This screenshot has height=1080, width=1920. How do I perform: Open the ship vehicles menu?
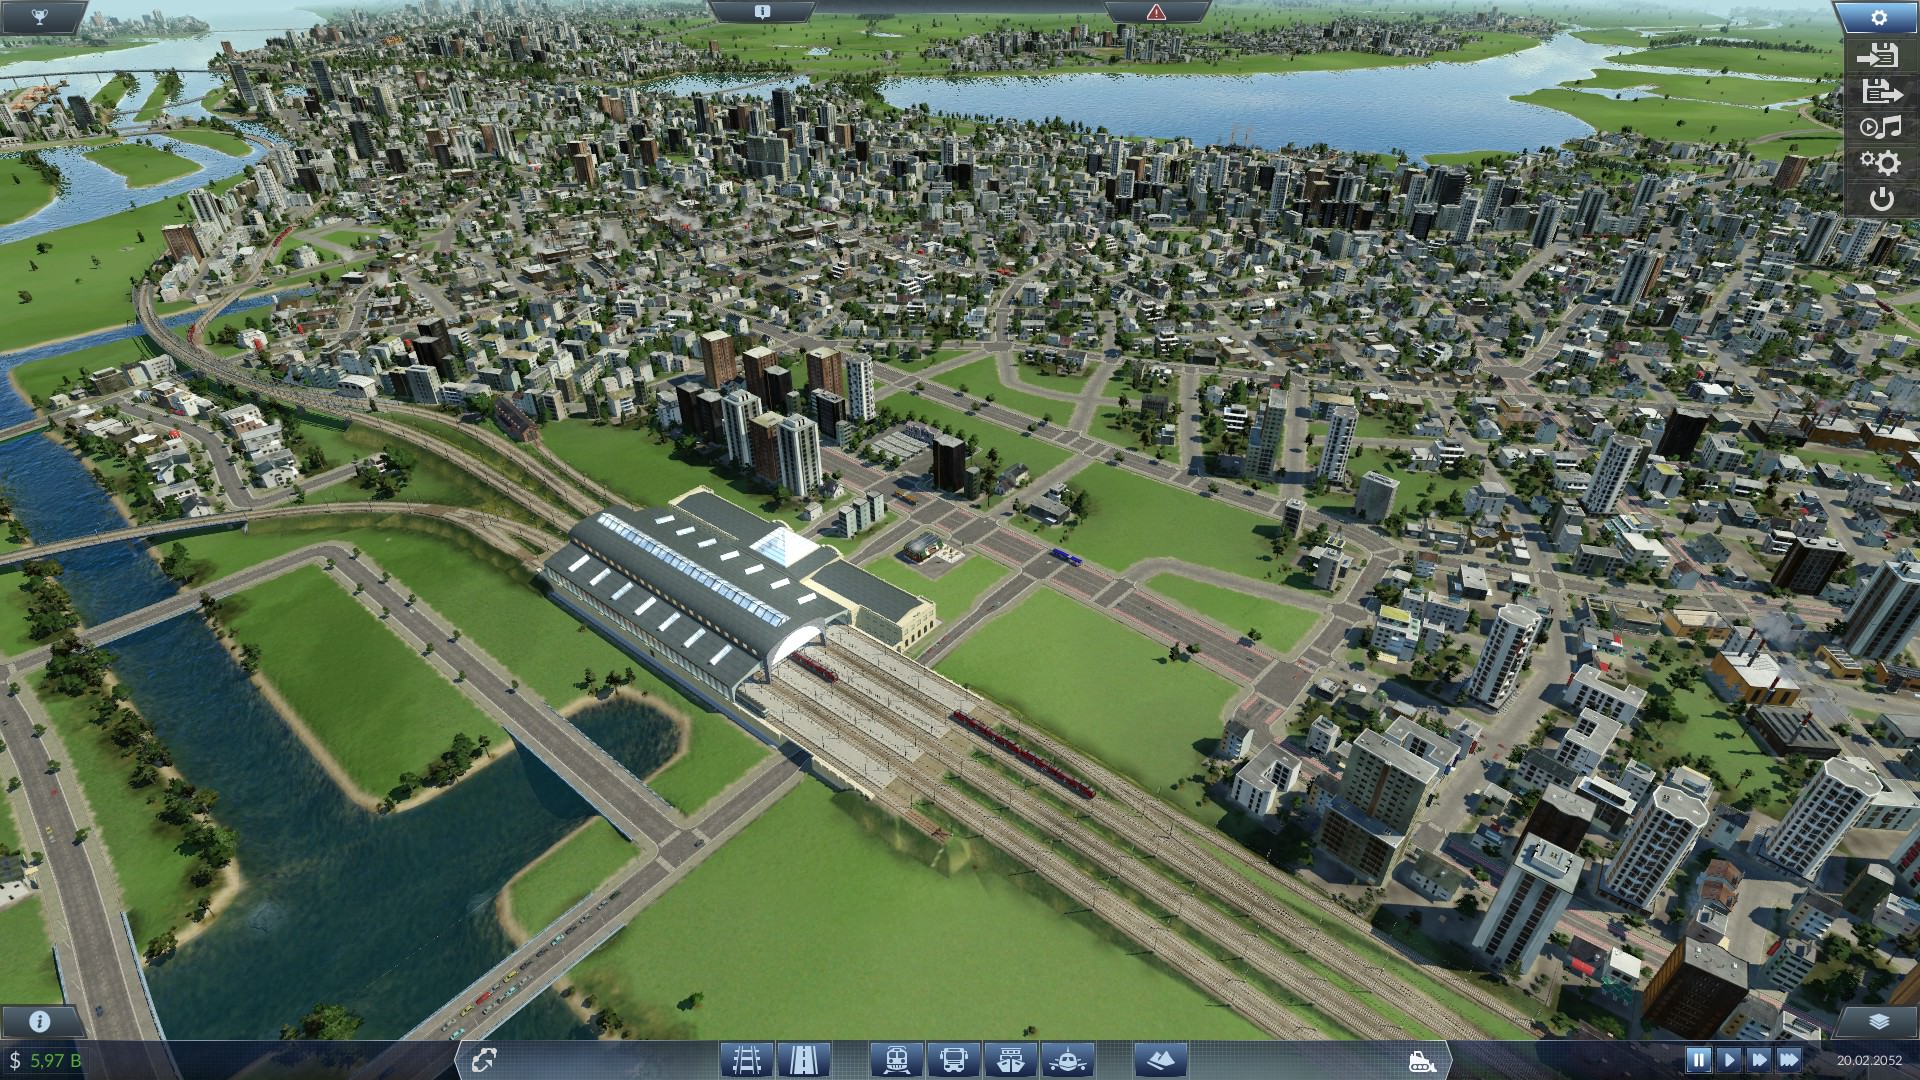tap(1010, 1059)
